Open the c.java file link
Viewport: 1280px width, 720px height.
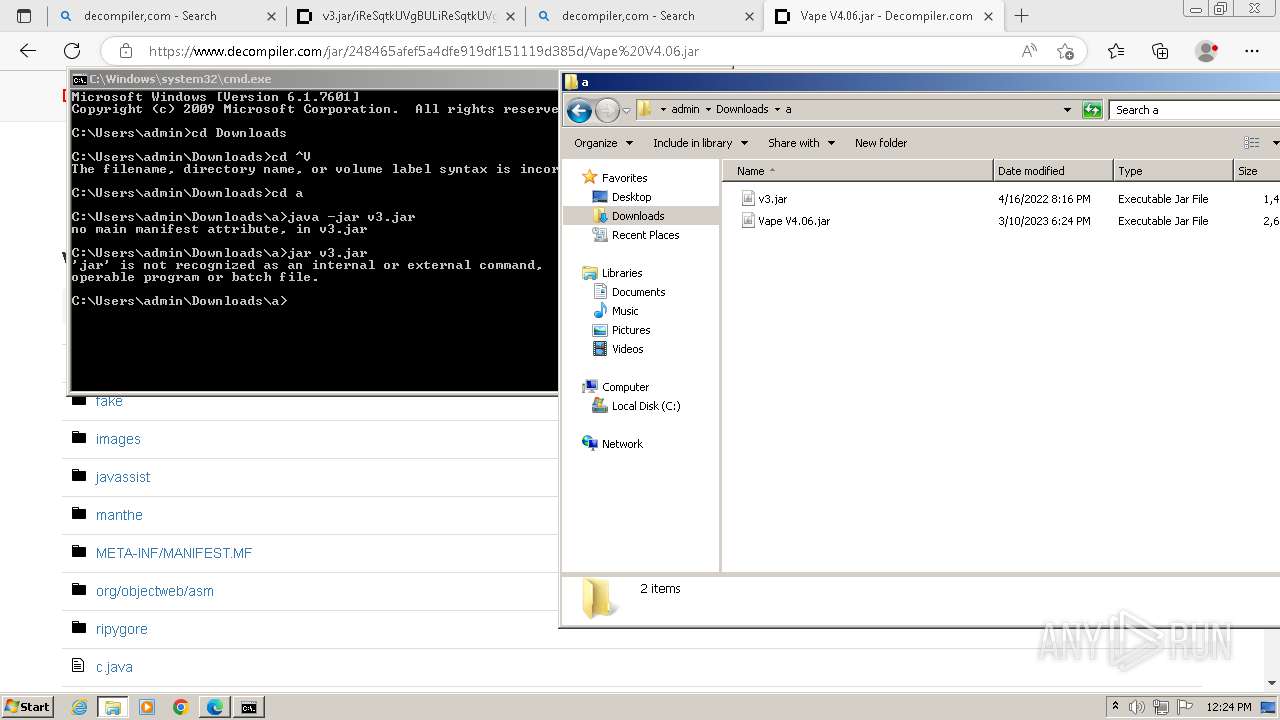click(114, 667)
